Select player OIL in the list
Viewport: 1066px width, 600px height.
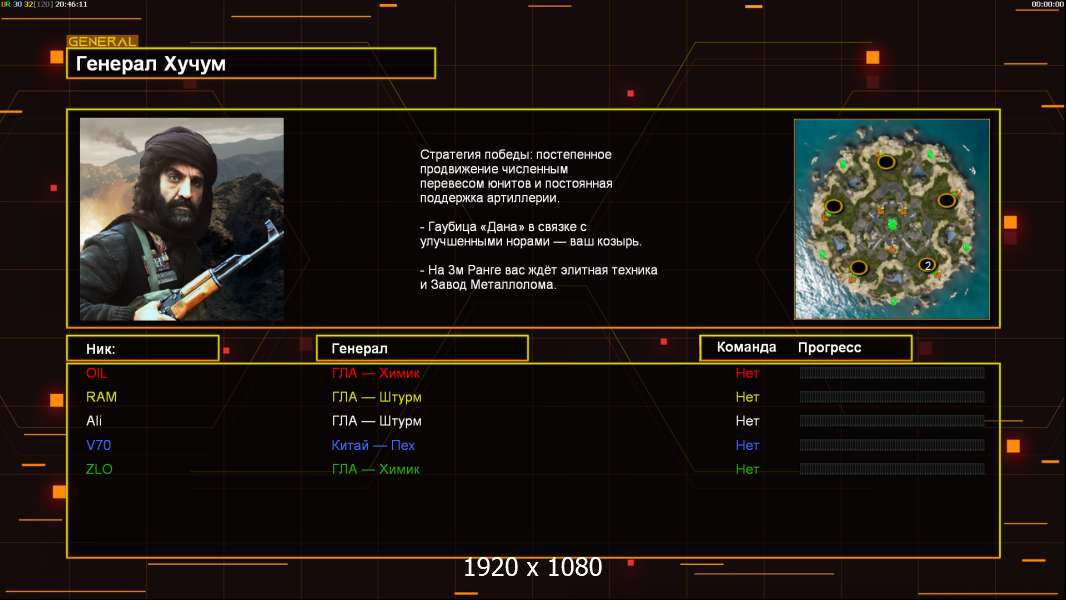pyautogui.click(x=96, y=373)
